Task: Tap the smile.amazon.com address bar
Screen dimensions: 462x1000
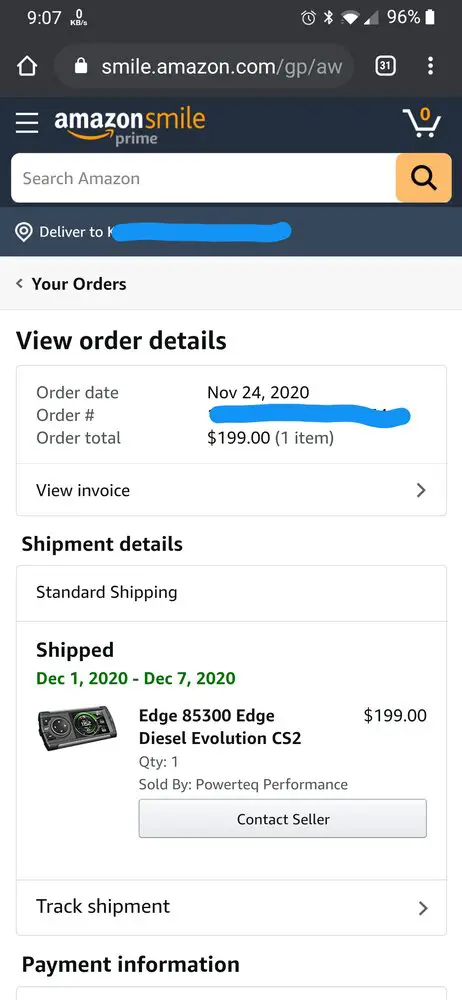Action: tap(204, 66)
